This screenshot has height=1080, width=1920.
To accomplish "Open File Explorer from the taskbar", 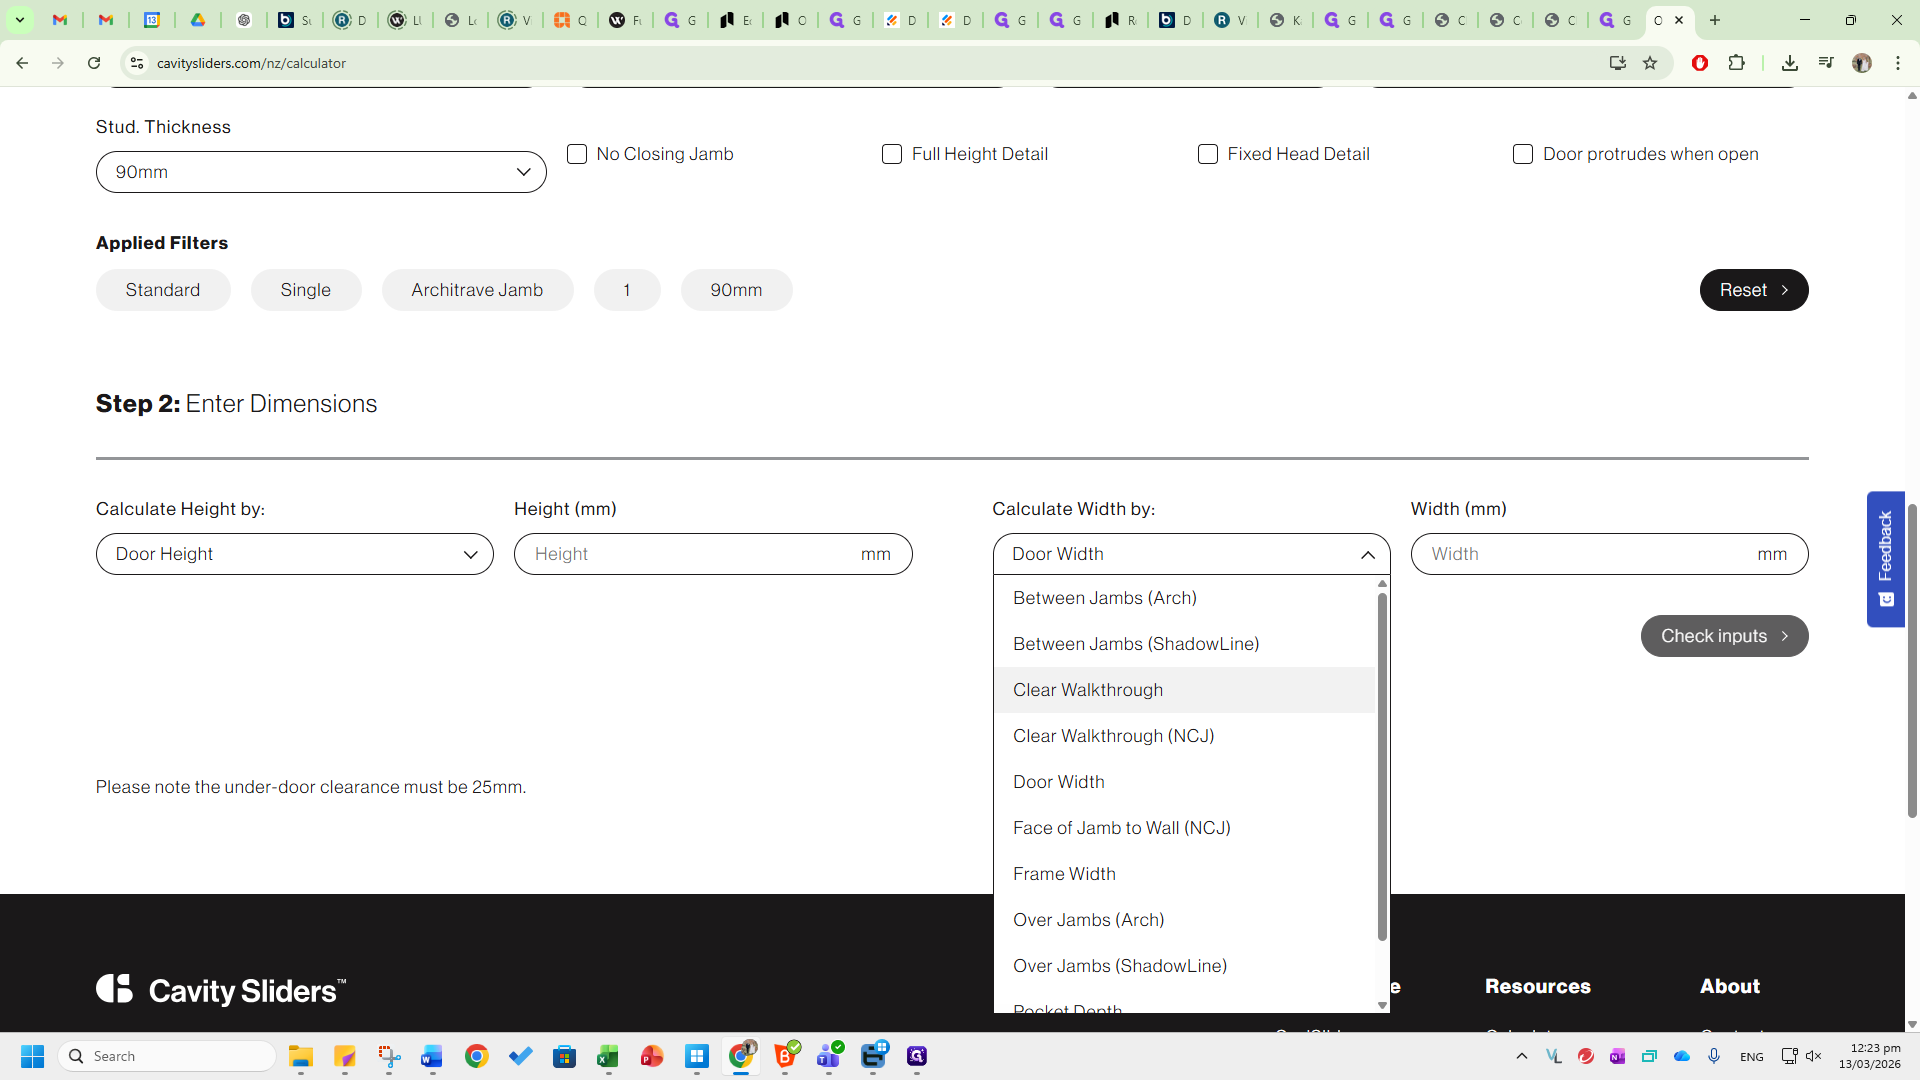I will pos(301,1056).
